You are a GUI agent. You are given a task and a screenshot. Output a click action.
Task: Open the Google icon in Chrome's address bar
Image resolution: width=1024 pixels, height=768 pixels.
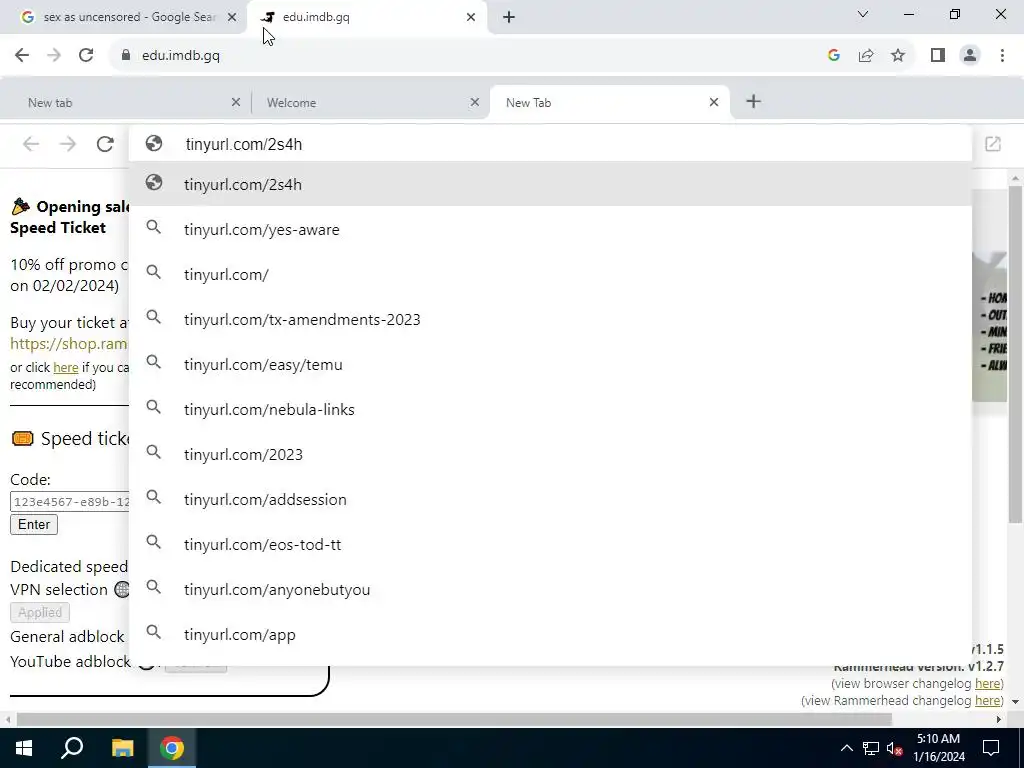click(833, 56)
